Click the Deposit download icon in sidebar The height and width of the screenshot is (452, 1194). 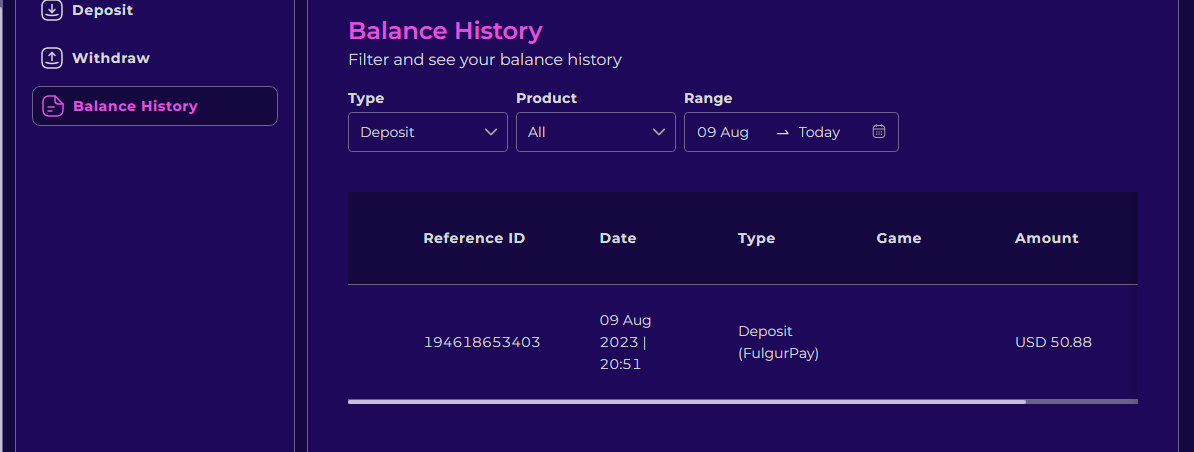click(52, 11)
